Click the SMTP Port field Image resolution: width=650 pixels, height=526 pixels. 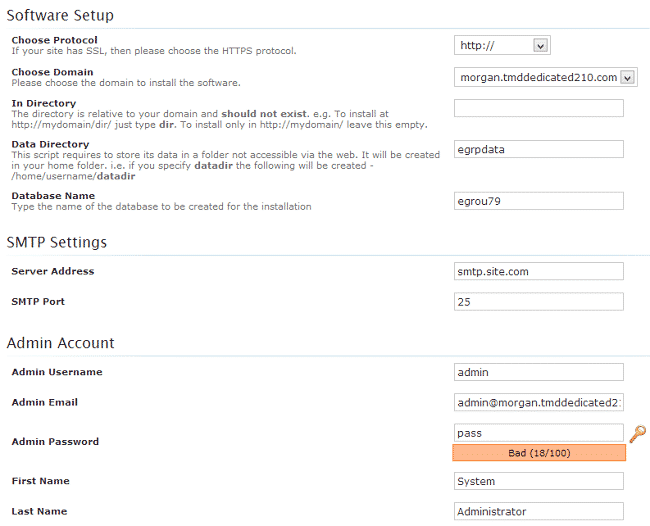pos(538,302)
